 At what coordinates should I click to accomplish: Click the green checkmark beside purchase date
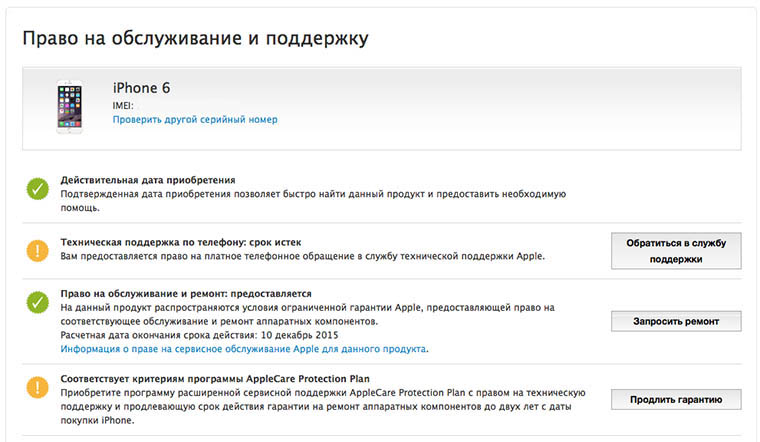pyautogui.click(x=37, y=189)
